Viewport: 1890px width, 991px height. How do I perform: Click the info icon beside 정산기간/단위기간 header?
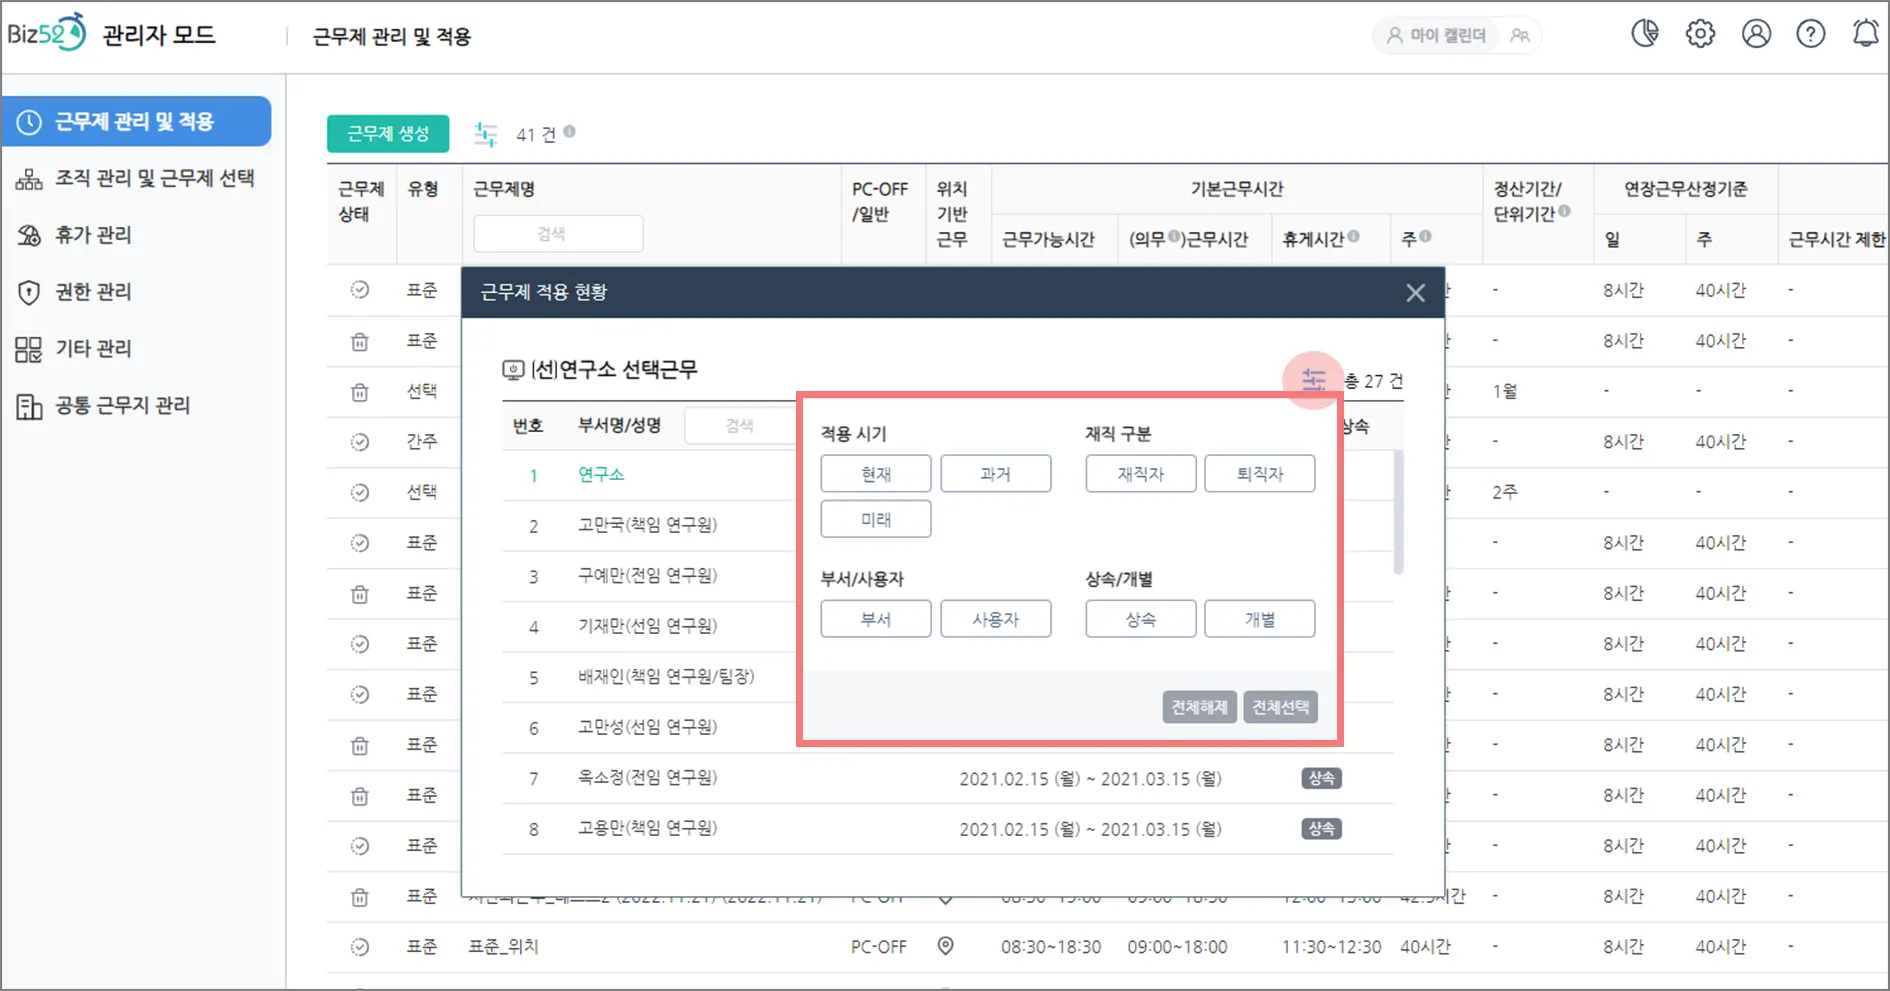1564,211
